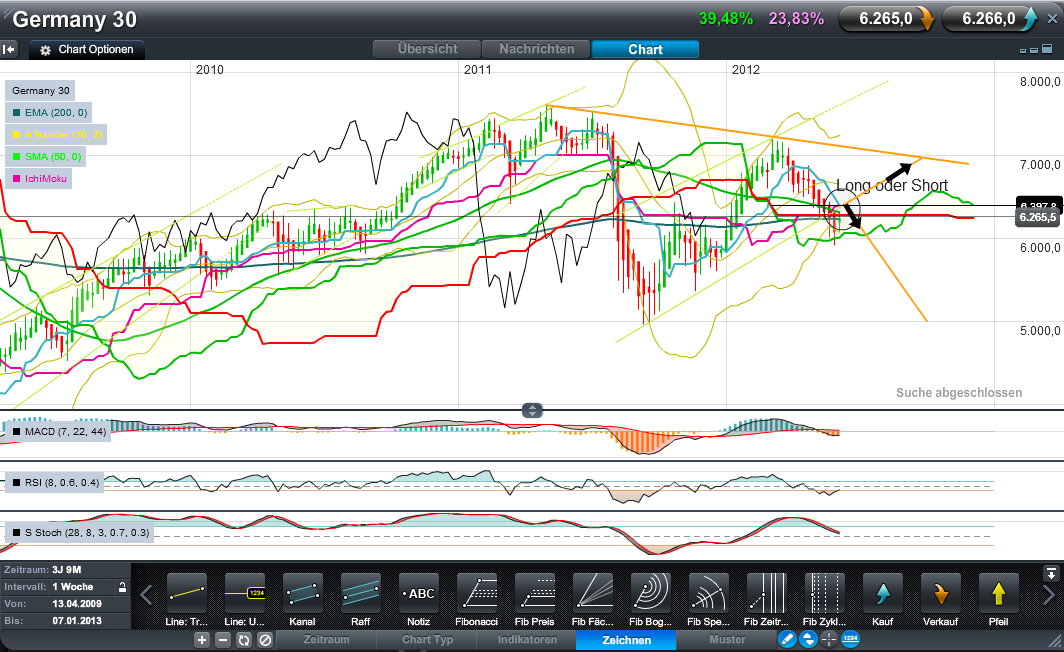Viewport: 1064px width, 652px height.
Task: Toggle the crosshair cursor icon
Action: (x=829, y=638)
